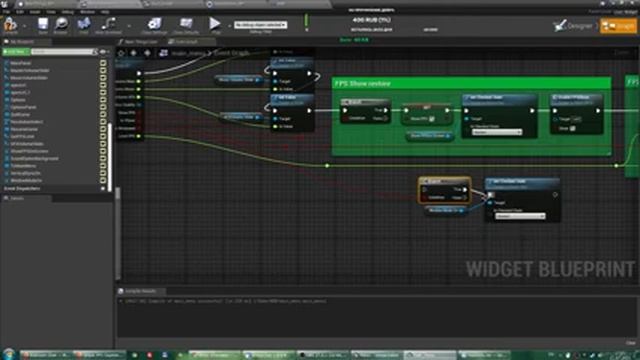Image resolution: width=640 pixels, height=360 pixels.
Task: Open the Windows Start button
Action: [x=8, y=354]
